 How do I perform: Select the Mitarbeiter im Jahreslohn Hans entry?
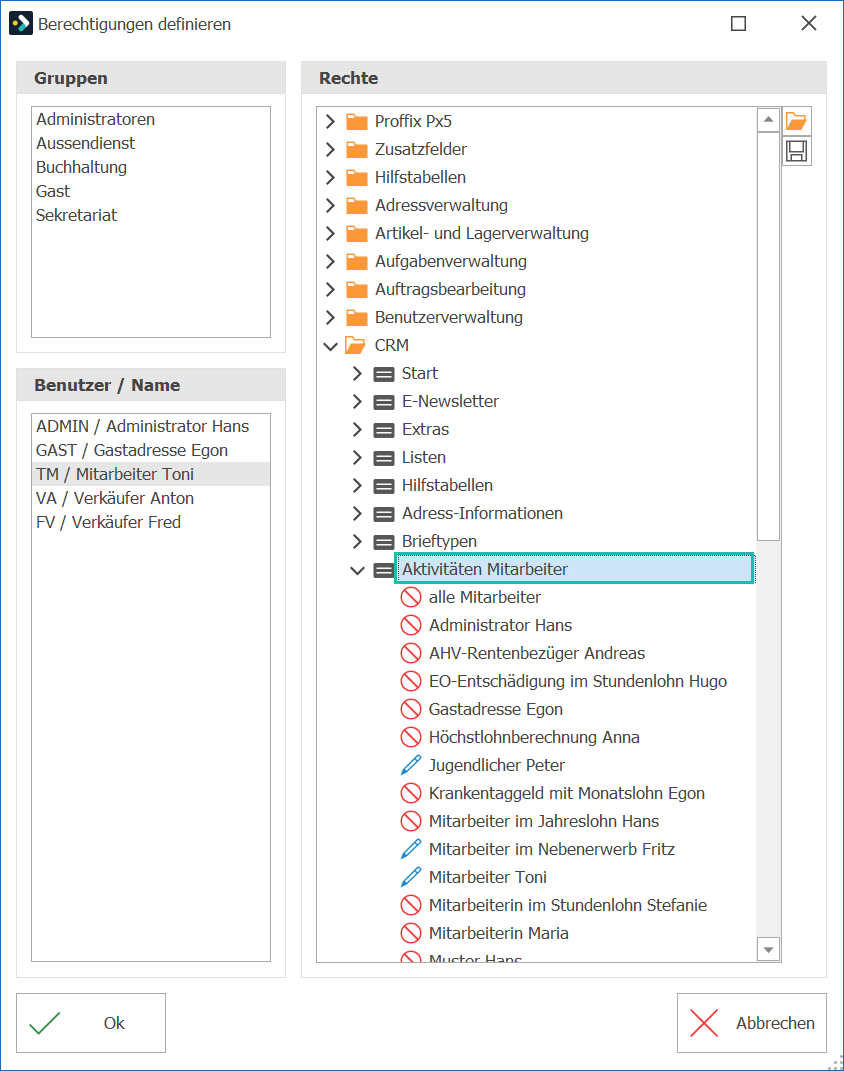coord(544,821)
